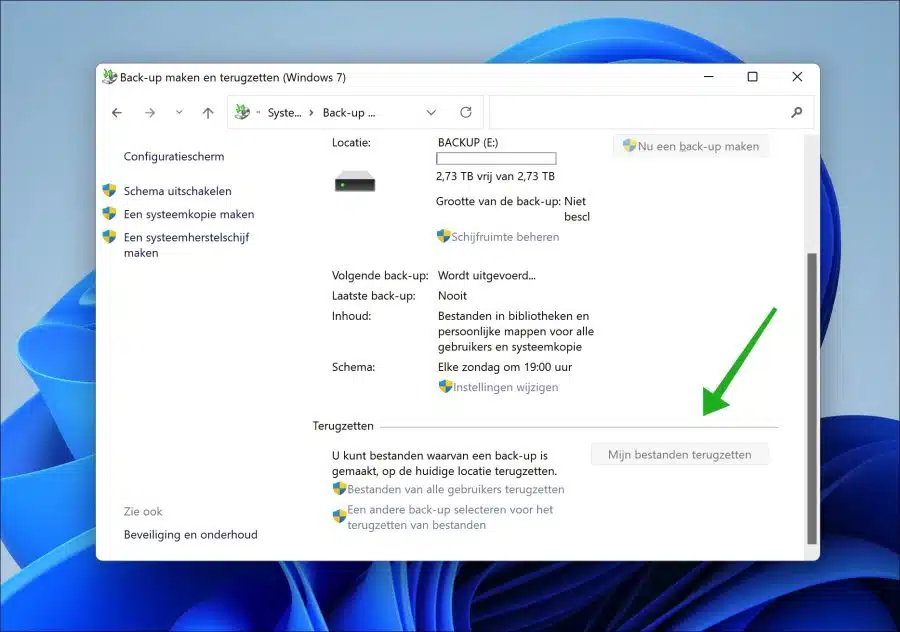
Task: Click the 'BACKUP (E:)' location text
Action: pos(468,142)
